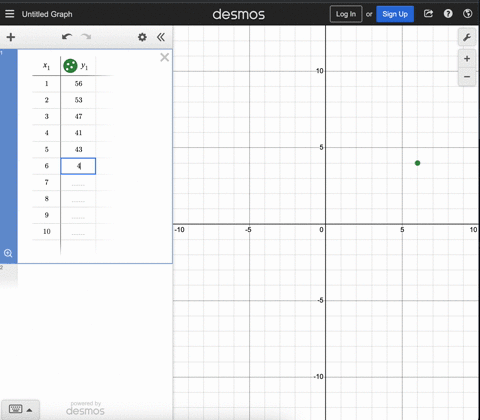Click the Untitled Graph title
The image size is (480, 420).
click(47, 14)
